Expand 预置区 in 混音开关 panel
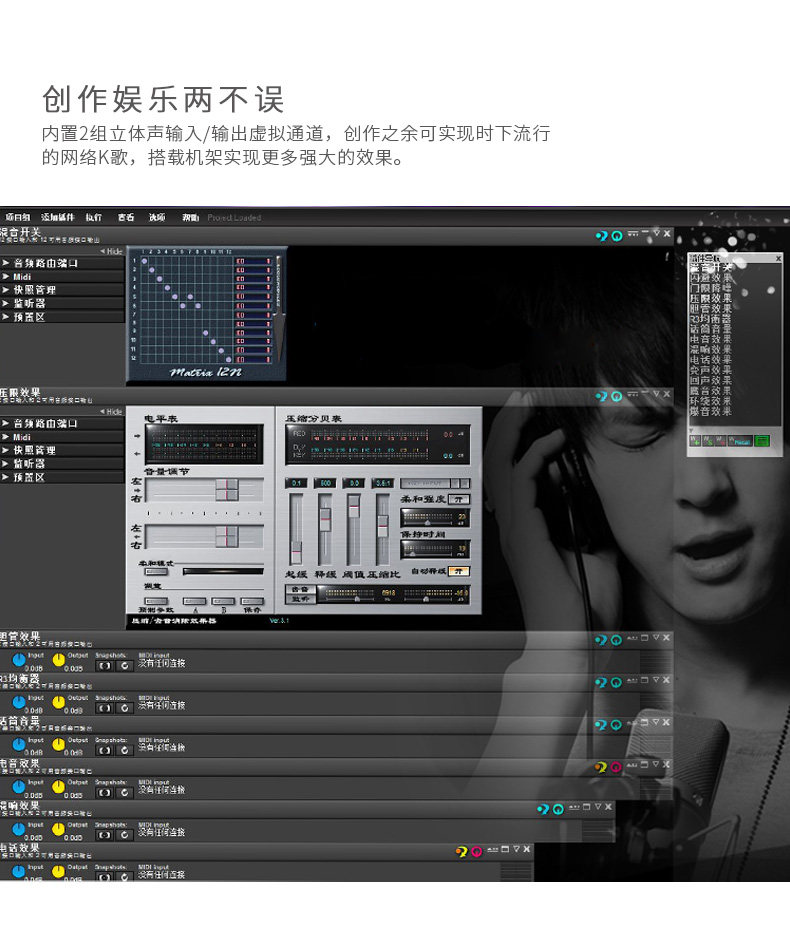The width and height of the screenshot is (790, 928). 62,317
